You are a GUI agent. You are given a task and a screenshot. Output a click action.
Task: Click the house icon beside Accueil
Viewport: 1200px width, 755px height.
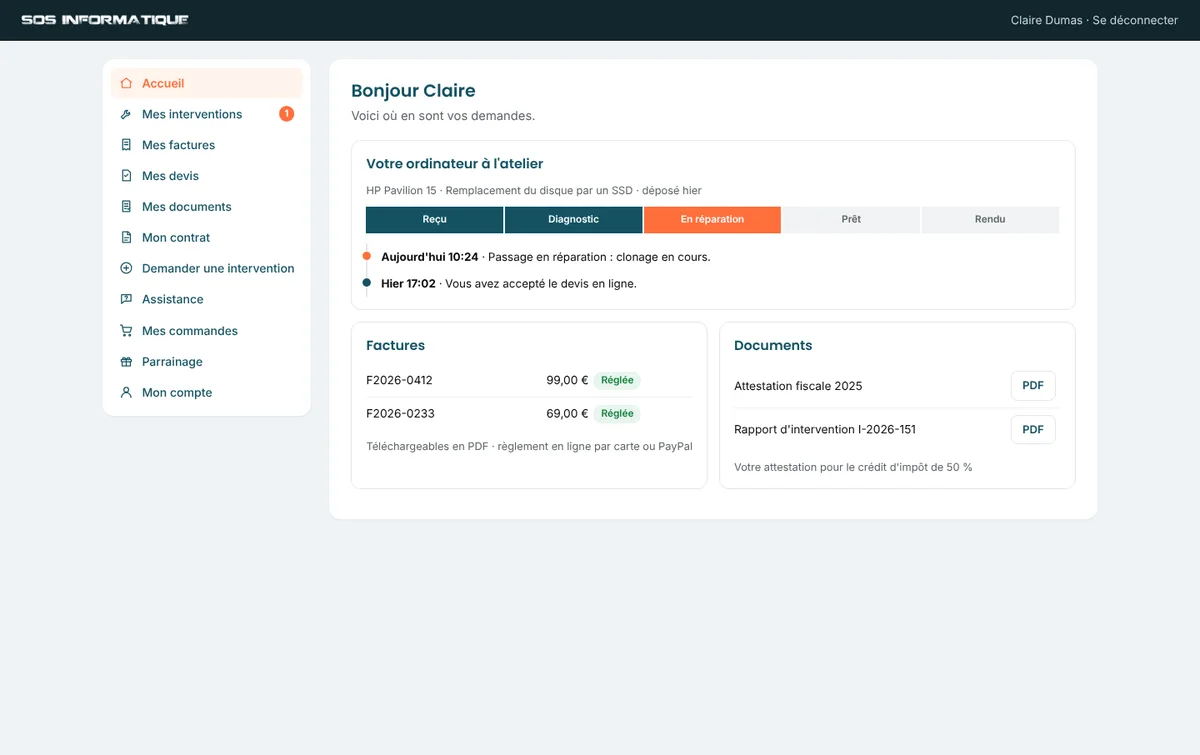(126, 83)
